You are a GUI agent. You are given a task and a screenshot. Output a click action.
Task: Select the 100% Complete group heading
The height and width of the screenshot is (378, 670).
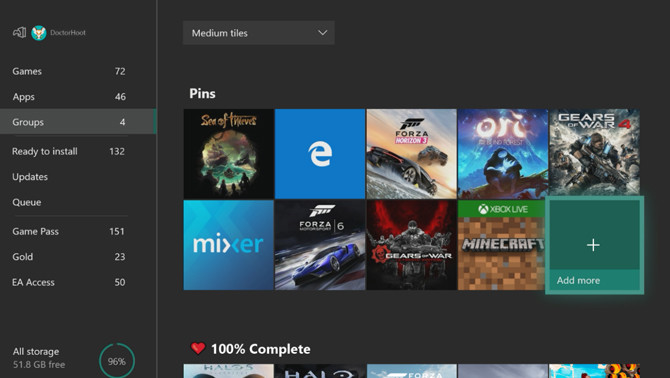pos(261,349)
